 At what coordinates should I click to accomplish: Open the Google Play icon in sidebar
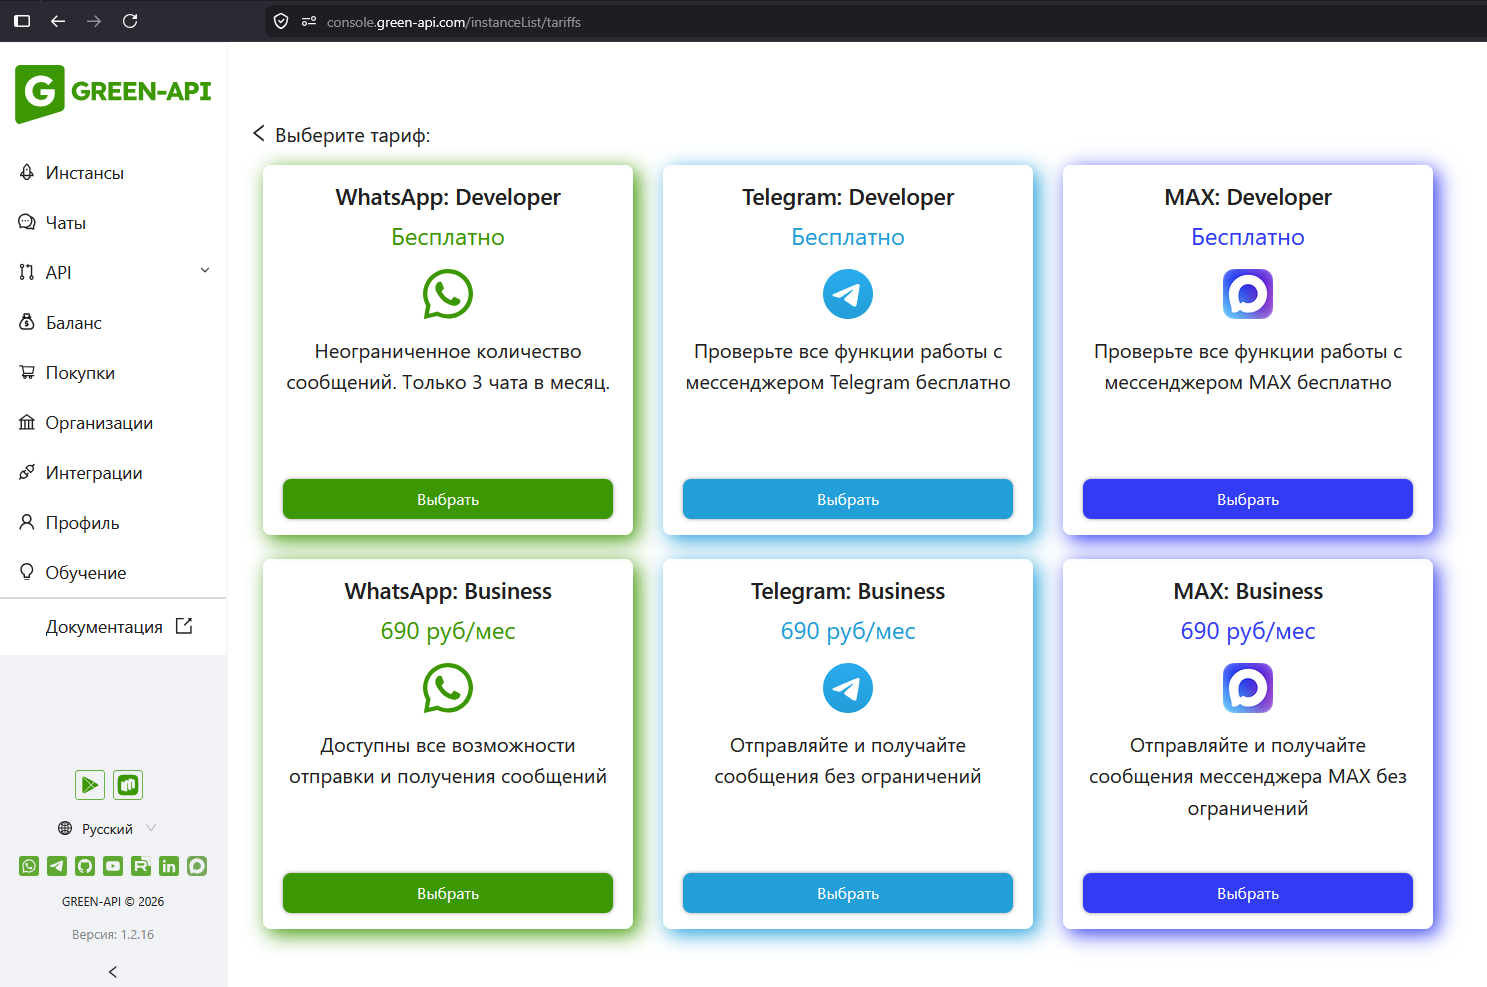coord(90,785)
